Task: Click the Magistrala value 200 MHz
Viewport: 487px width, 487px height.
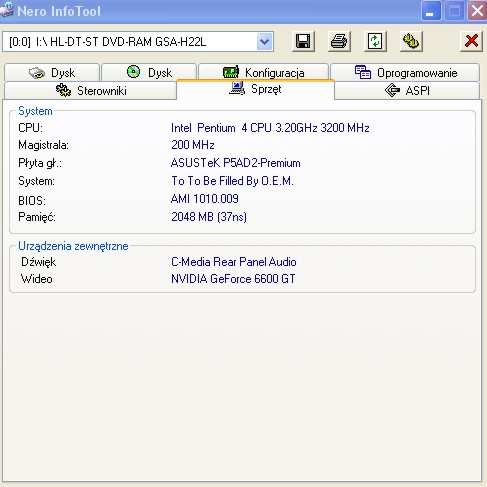Action: [193, 145]
